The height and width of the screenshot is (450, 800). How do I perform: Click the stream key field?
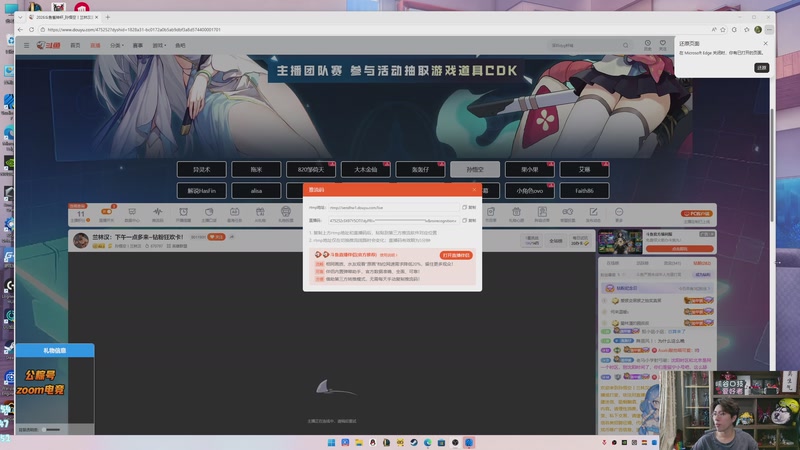tap(393, 220)
